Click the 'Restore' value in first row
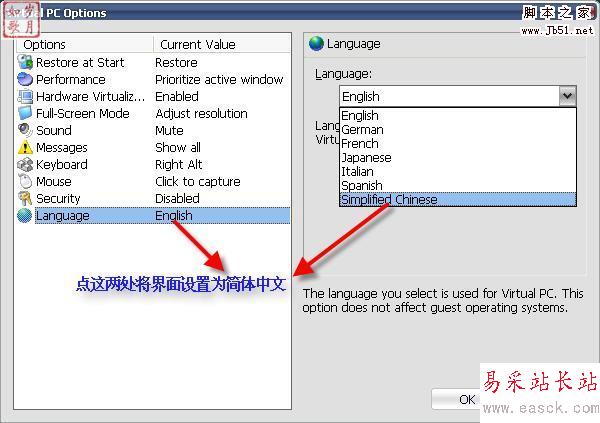The height and width of the screenshot is (423, 600). 176,62
